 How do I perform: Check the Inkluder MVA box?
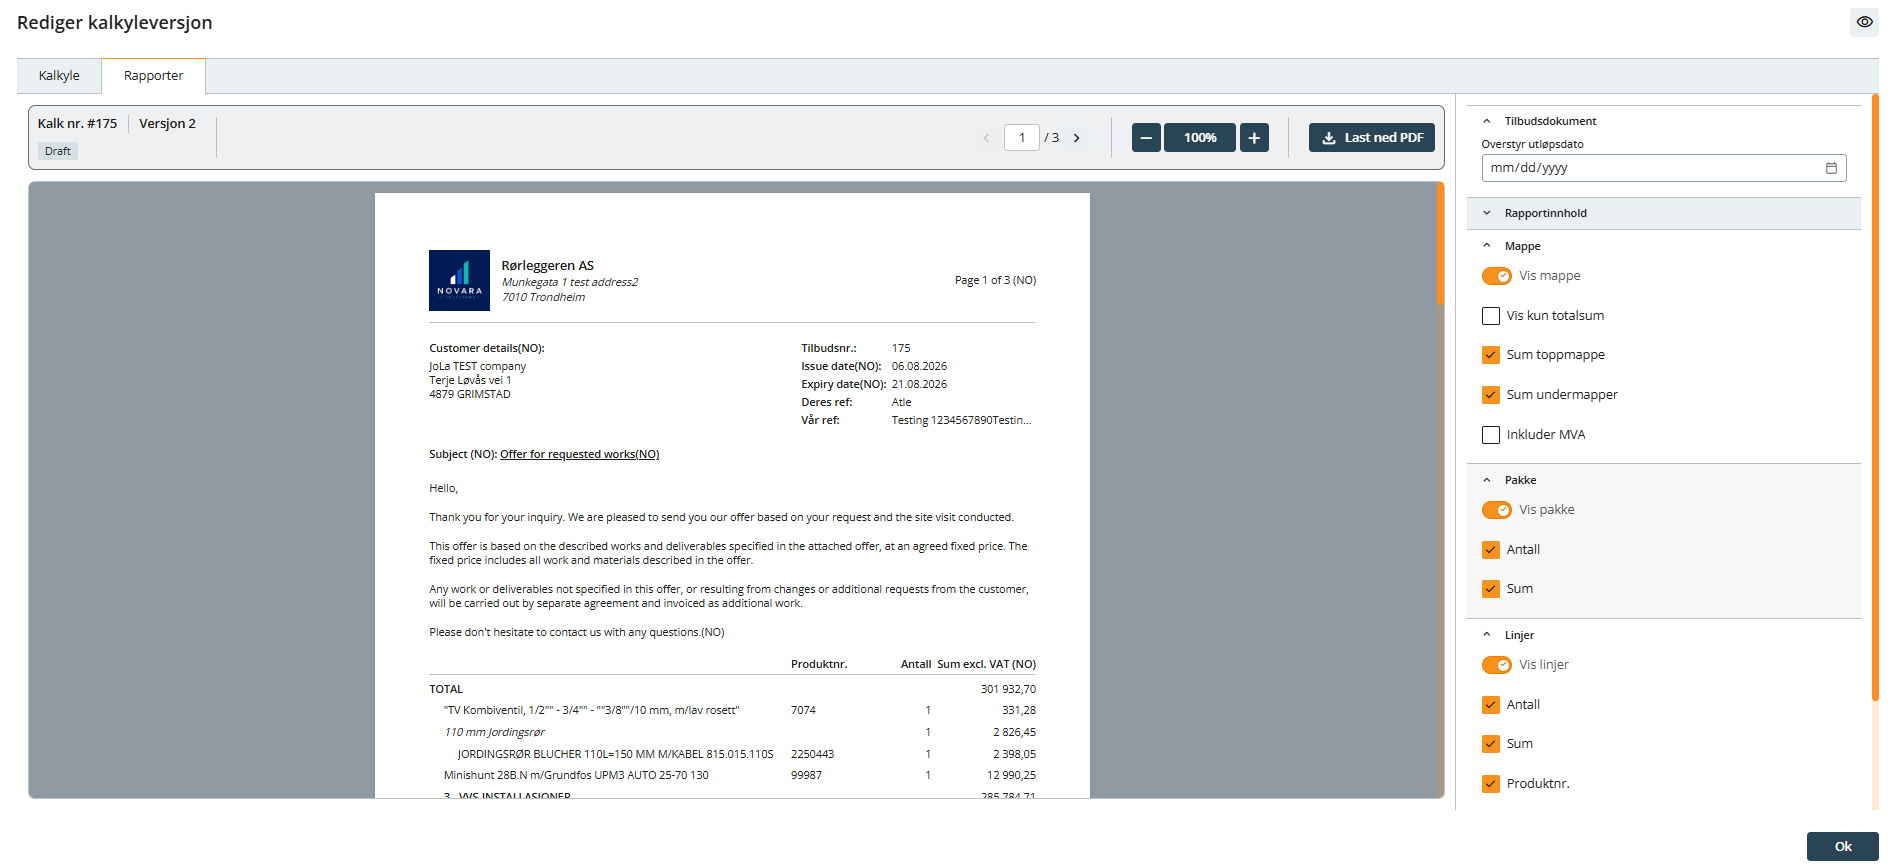[x=1491, y=435]
